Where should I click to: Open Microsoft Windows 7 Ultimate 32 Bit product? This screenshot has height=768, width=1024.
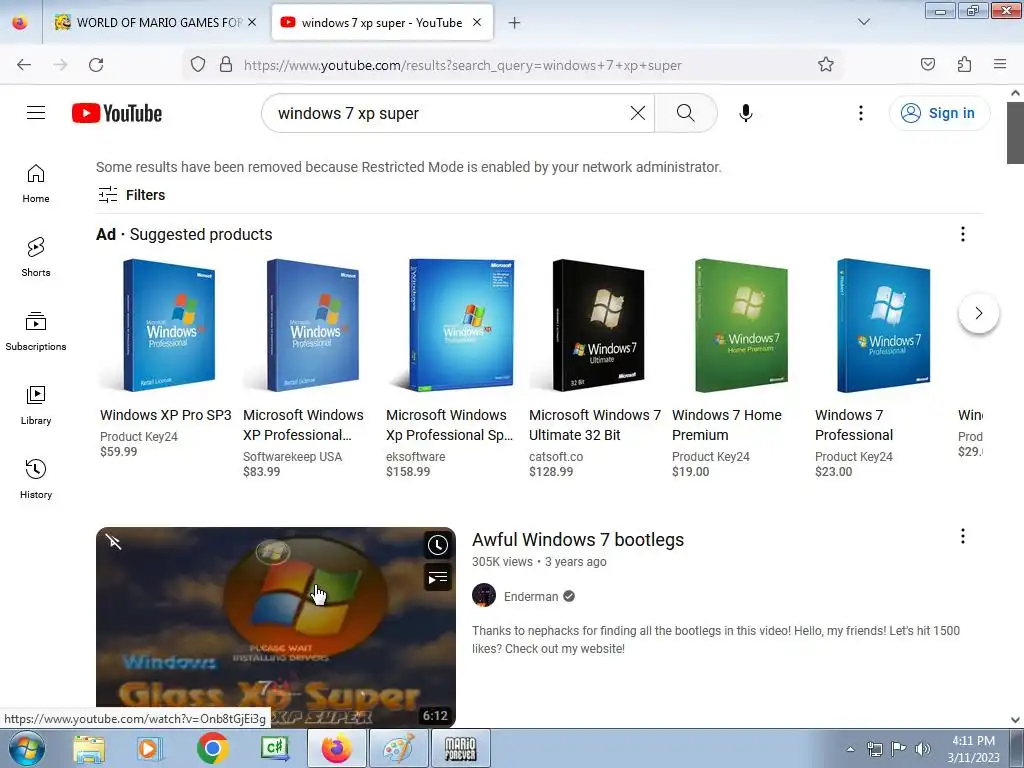595,425
